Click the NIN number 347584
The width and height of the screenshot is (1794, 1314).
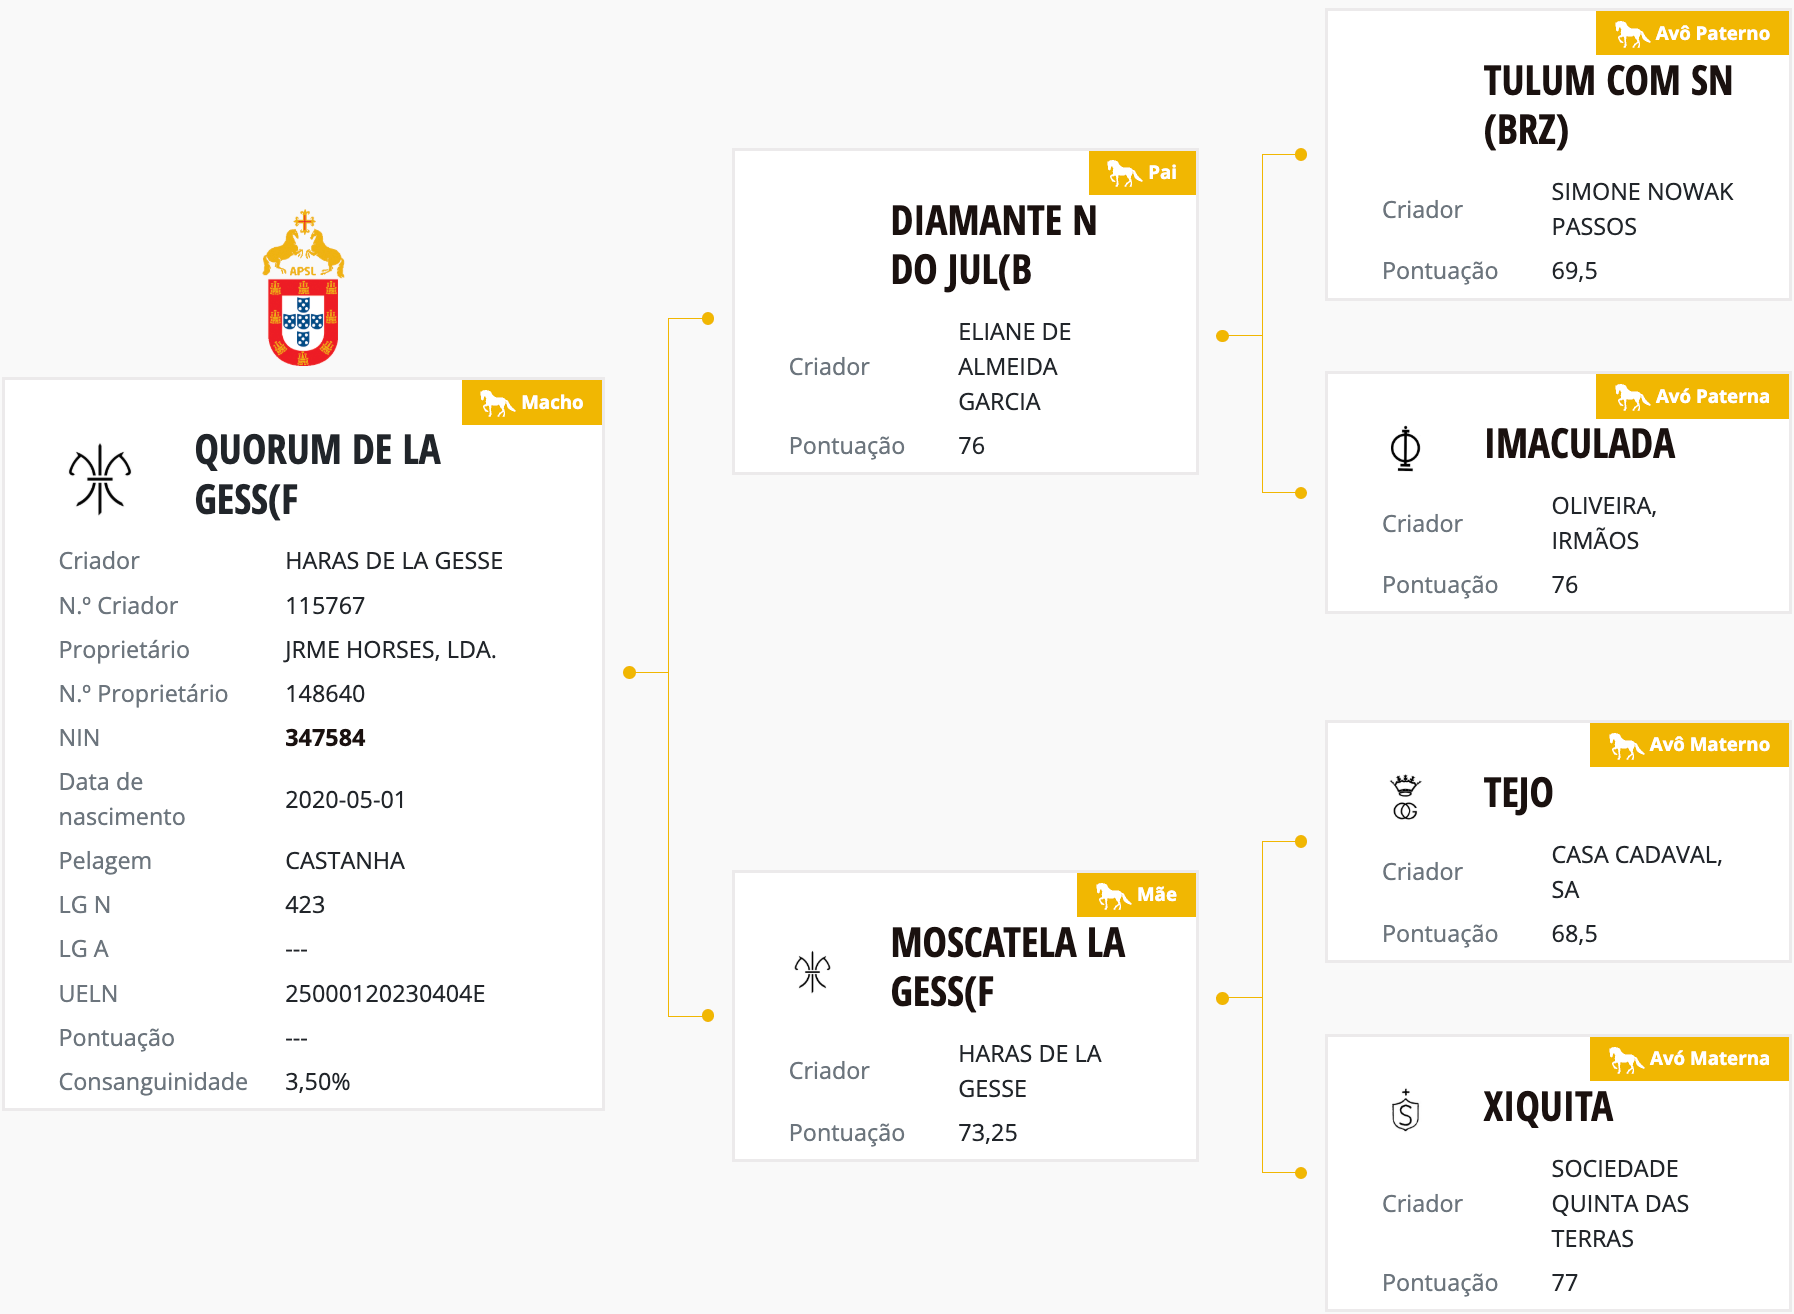pos(325,738)
